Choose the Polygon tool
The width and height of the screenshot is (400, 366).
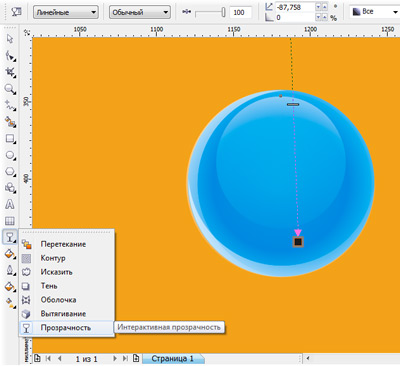click(x=10, y=171)
